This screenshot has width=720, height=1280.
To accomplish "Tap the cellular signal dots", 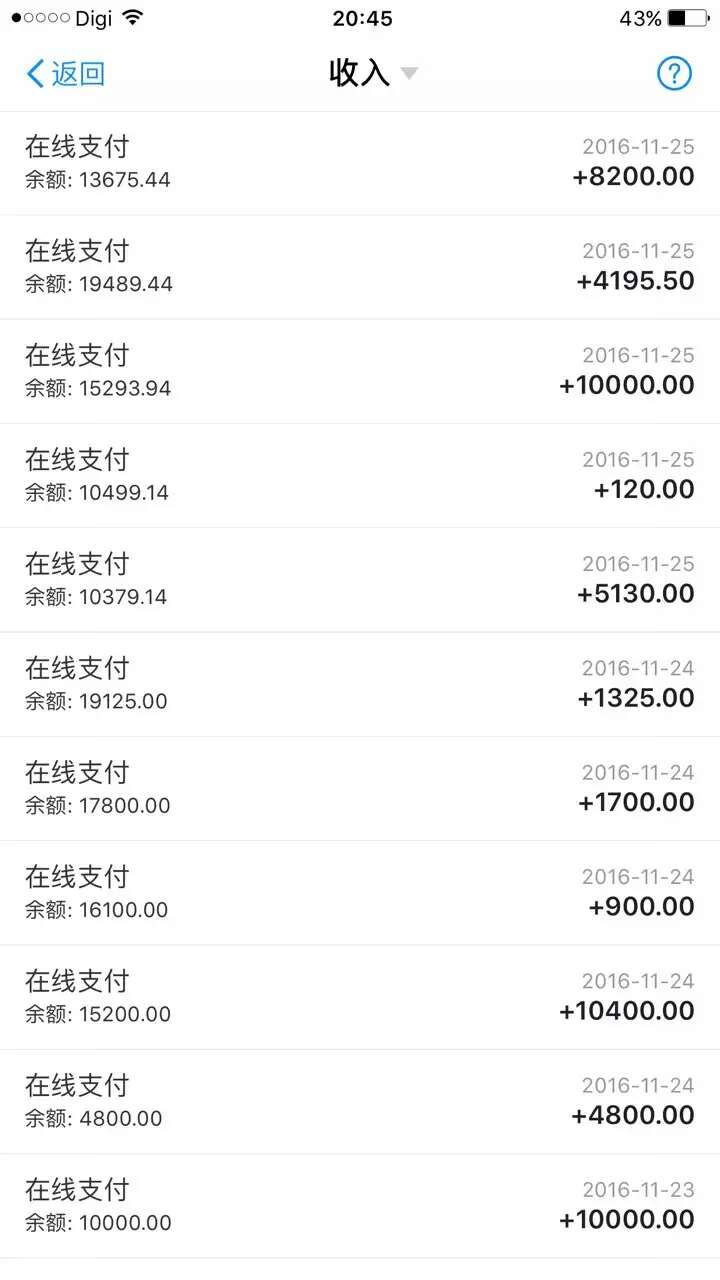I will pyautogui.click(x=40, y=18).
